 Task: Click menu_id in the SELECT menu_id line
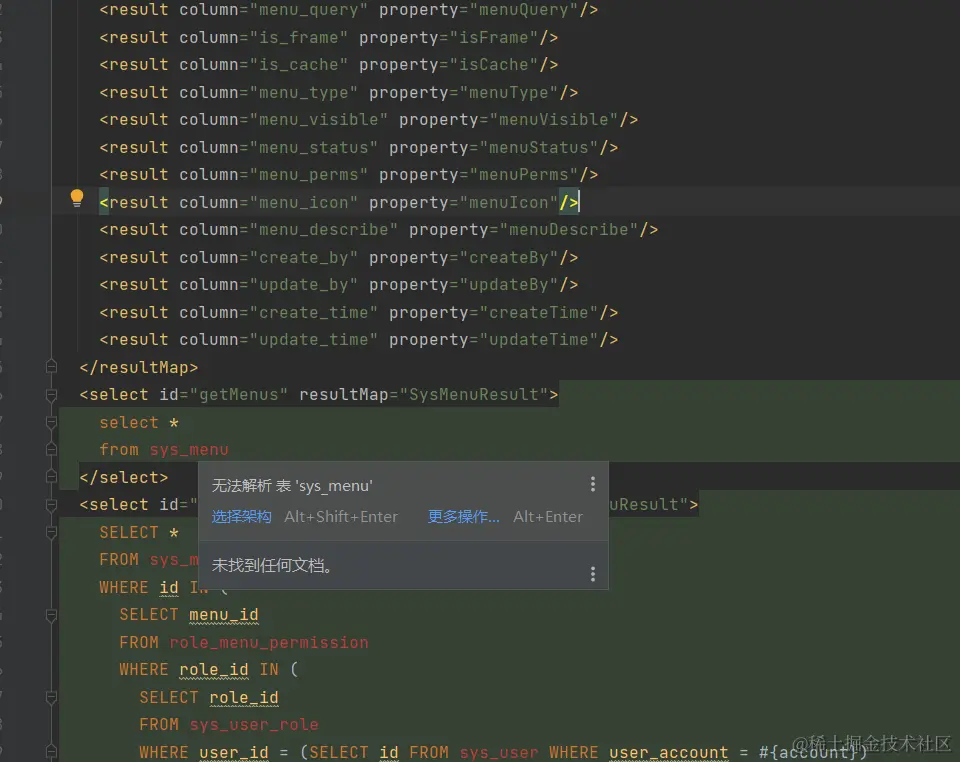223,614
